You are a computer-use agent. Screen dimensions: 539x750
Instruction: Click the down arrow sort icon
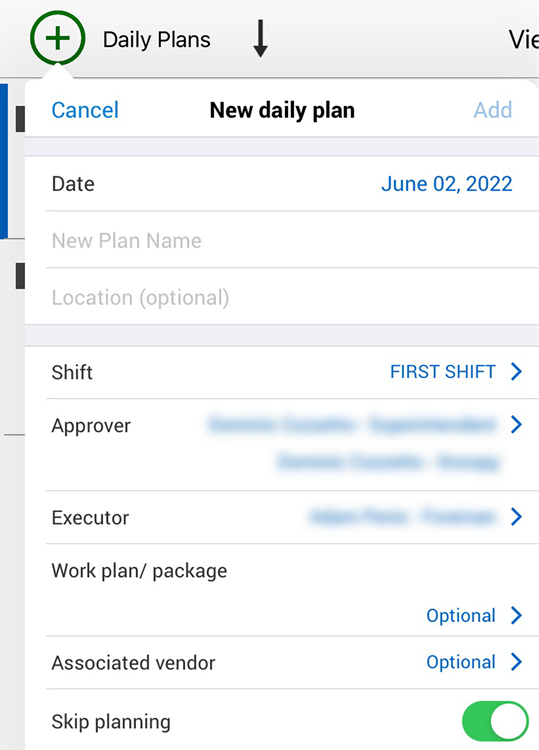point(260,38)
